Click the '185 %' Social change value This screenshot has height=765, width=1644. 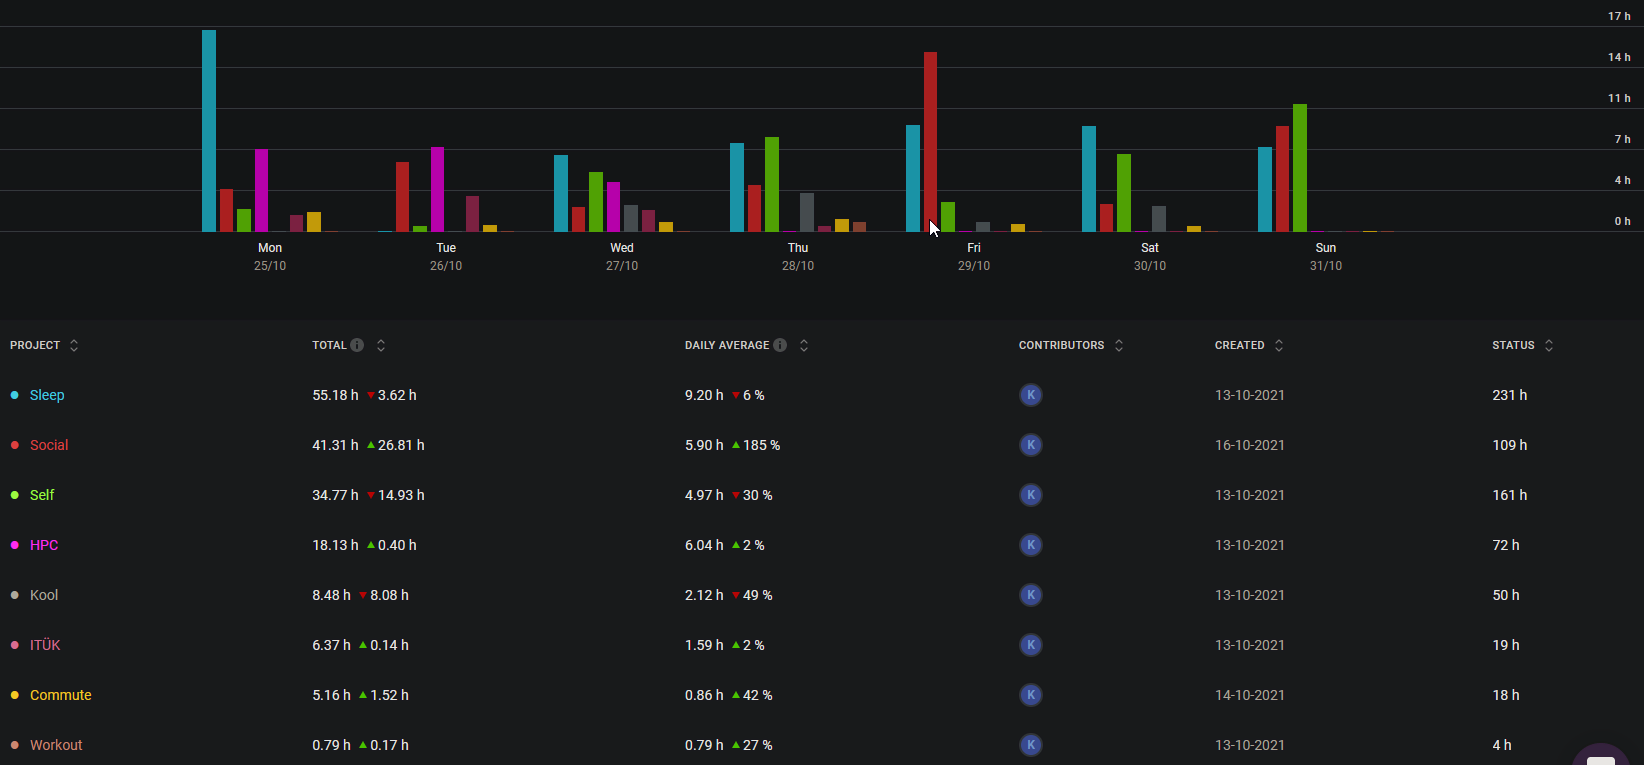coord(762,445)
